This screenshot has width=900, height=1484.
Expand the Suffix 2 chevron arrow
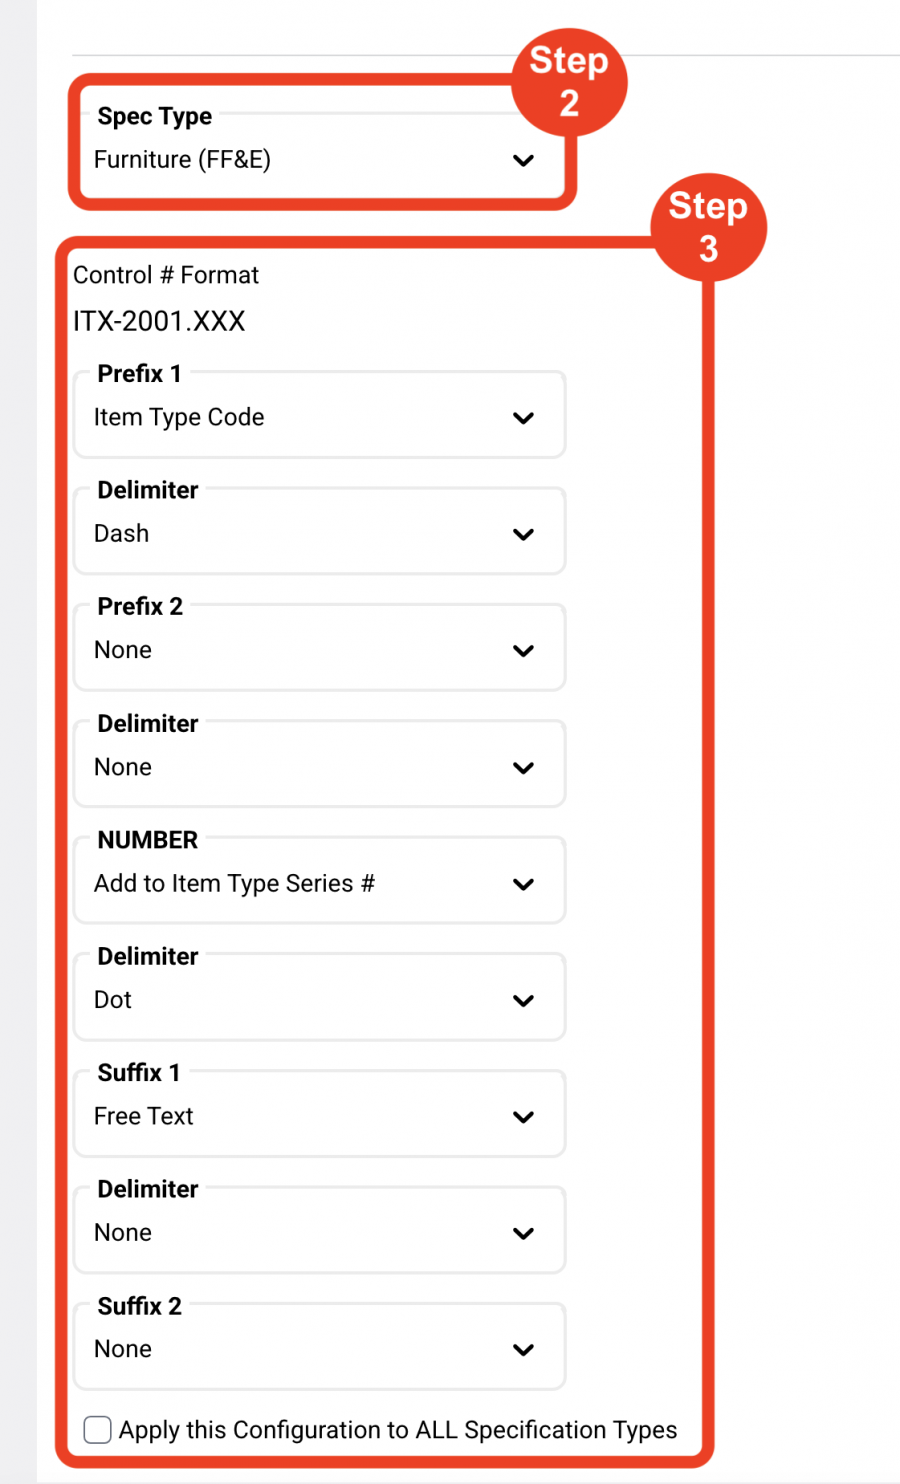tap(523, 1350)
